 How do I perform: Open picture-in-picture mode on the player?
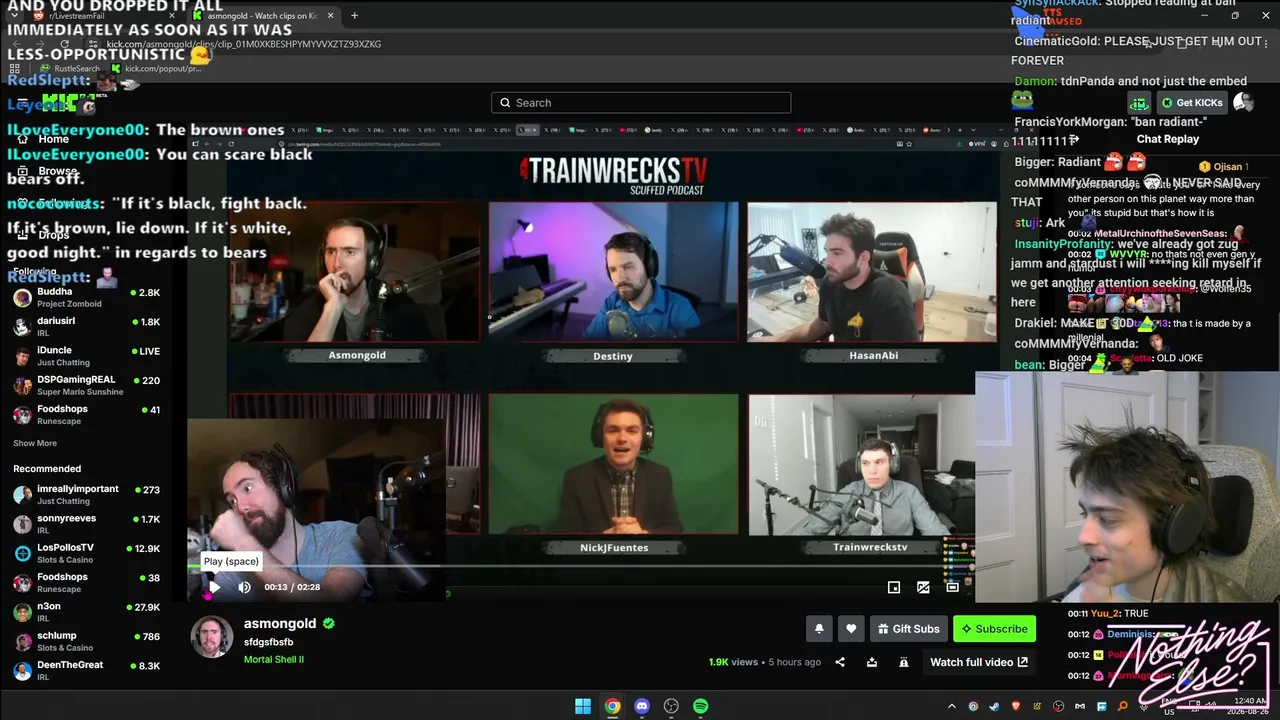tap(894, 587)
